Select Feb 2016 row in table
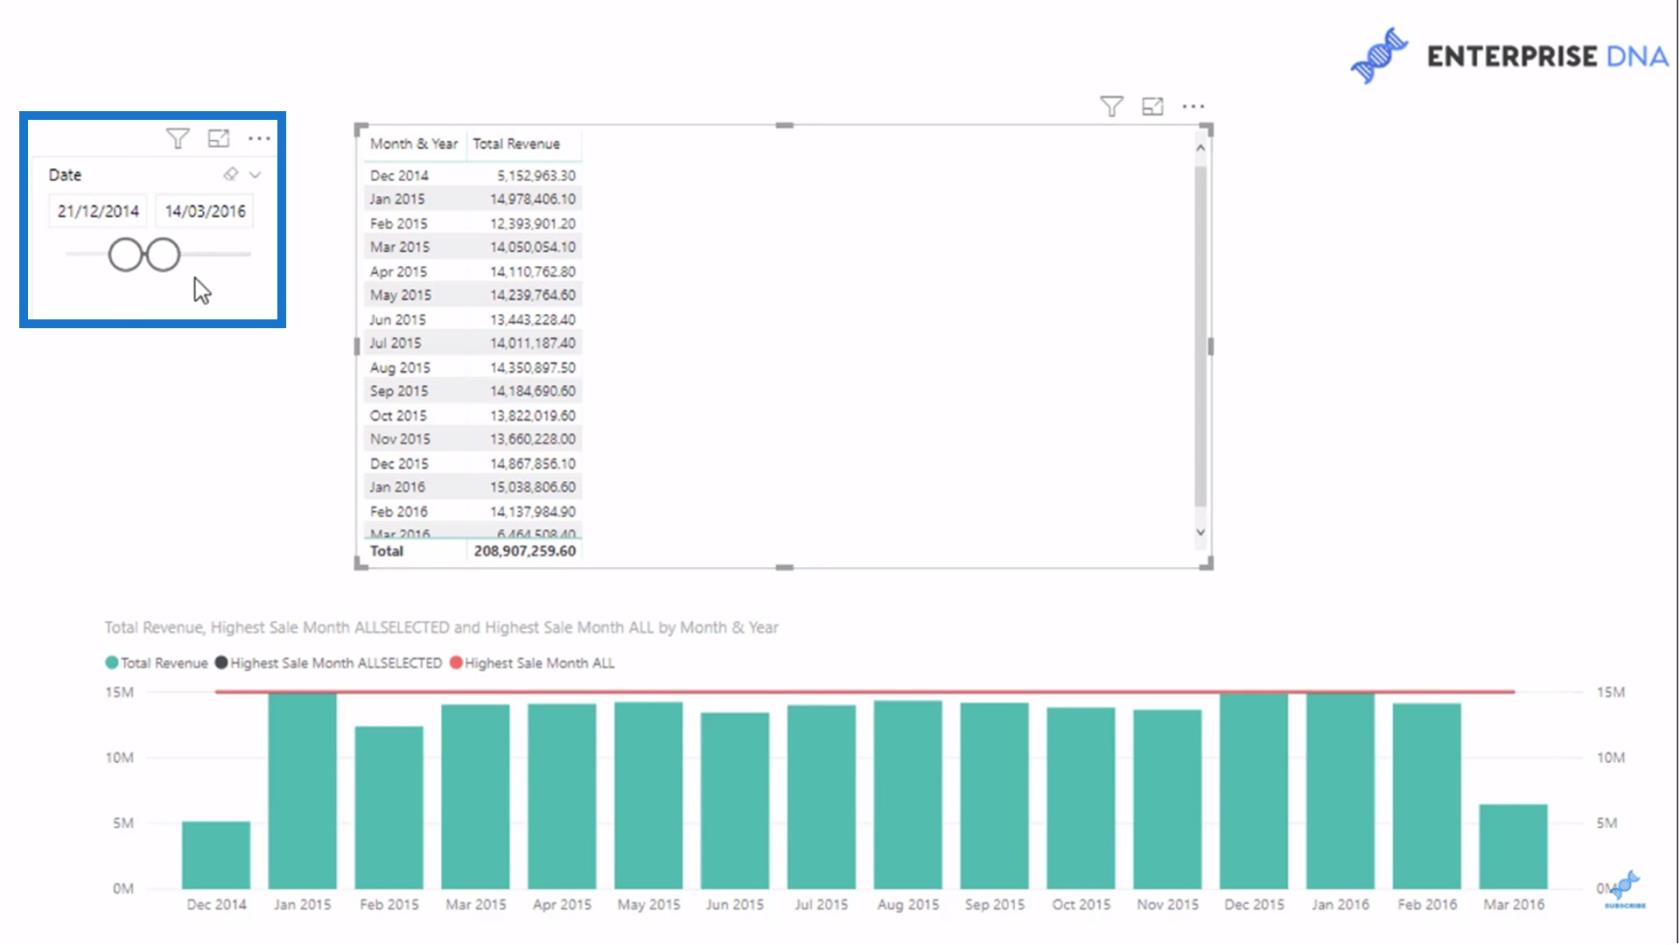 (x=473, y=511)
